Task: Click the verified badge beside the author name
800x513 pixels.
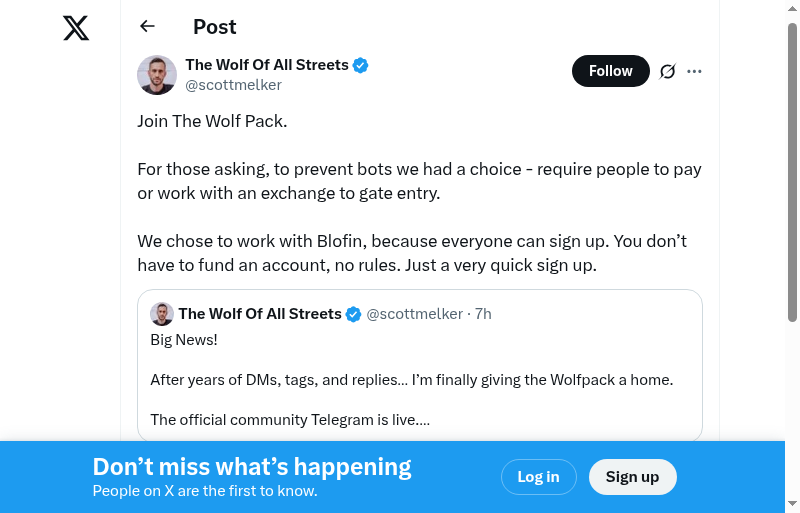Action: [x=361, y=65]
